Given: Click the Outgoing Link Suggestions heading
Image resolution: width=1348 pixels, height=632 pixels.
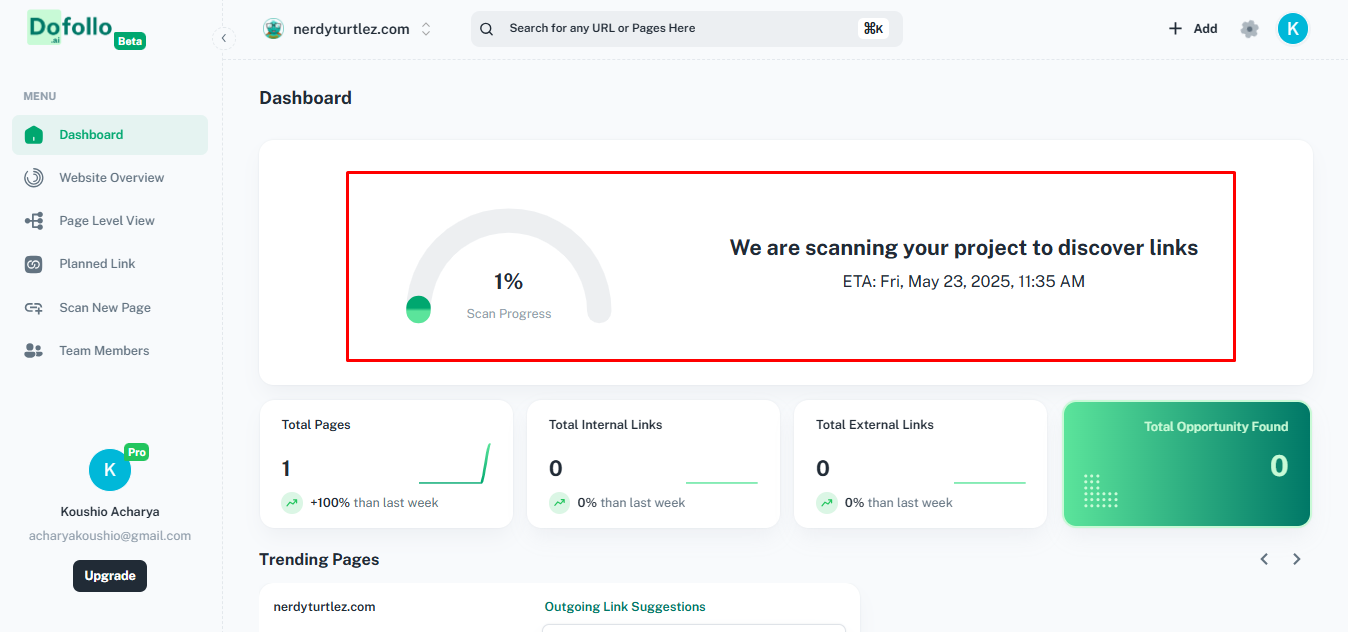Looking at the screenshot, I should tap(625, 607).
